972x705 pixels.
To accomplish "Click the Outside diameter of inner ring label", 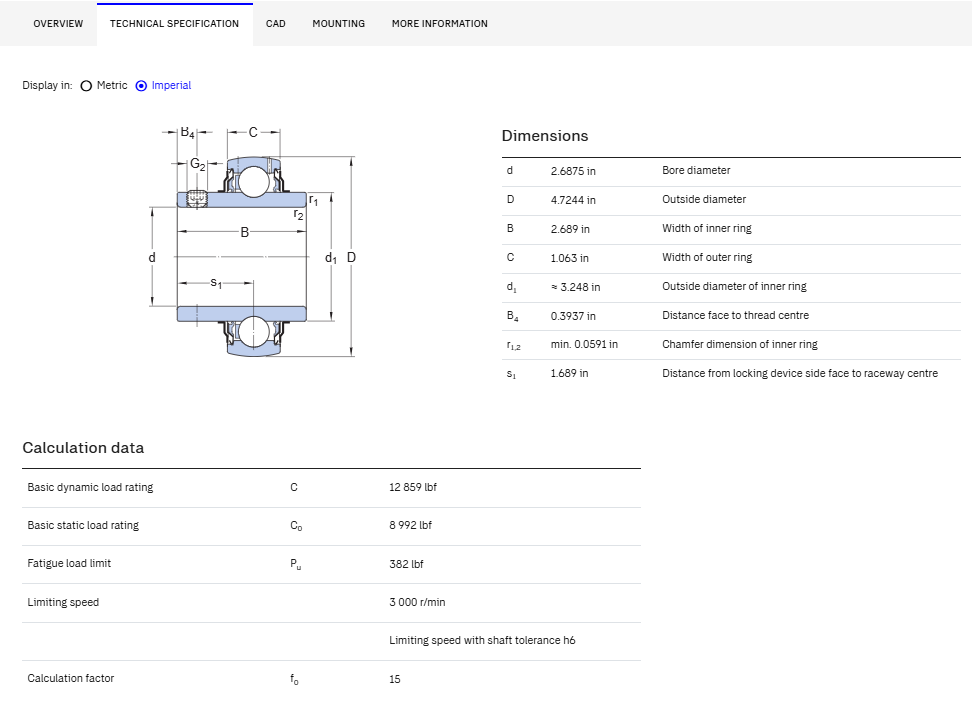I will pos(734,286).
